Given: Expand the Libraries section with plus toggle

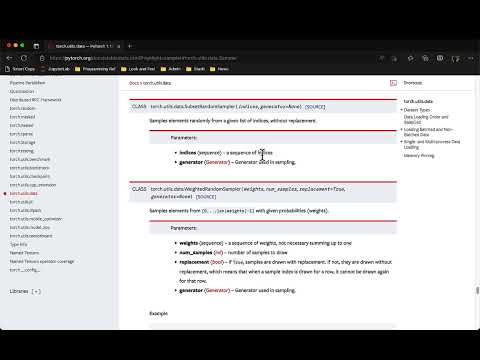Looking at the screenshot, I should coord(36,291).
